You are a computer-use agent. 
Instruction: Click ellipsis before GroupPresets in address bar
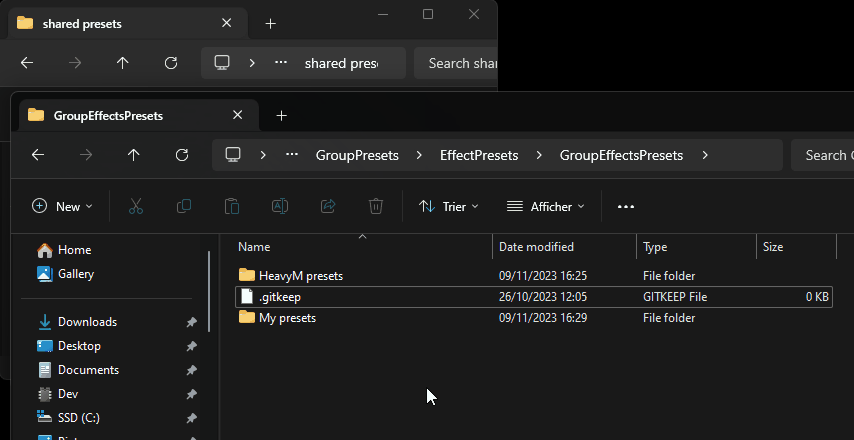[292, 155]
